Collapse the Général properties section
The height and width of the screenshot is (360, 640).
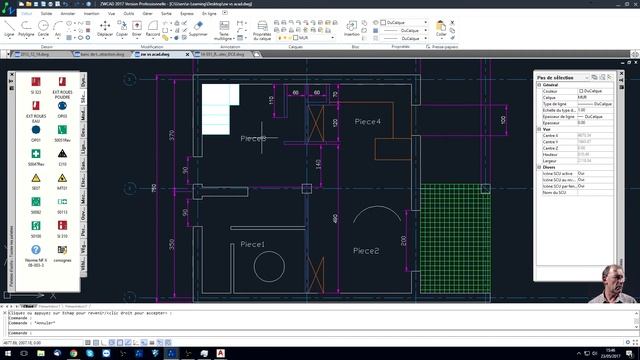tap(539, 85)
